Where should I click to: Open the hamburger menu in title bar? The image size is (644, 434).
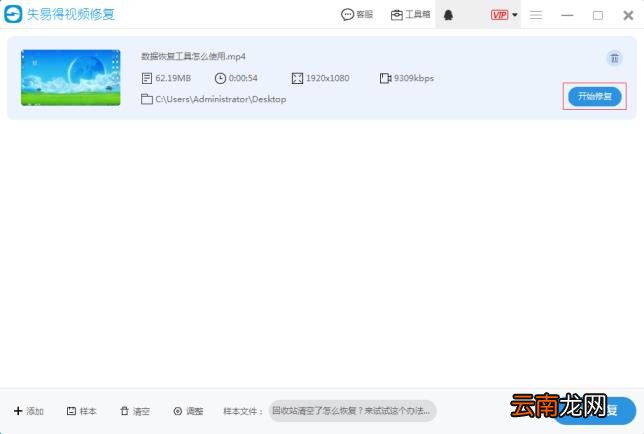click(x=536, y=15)
